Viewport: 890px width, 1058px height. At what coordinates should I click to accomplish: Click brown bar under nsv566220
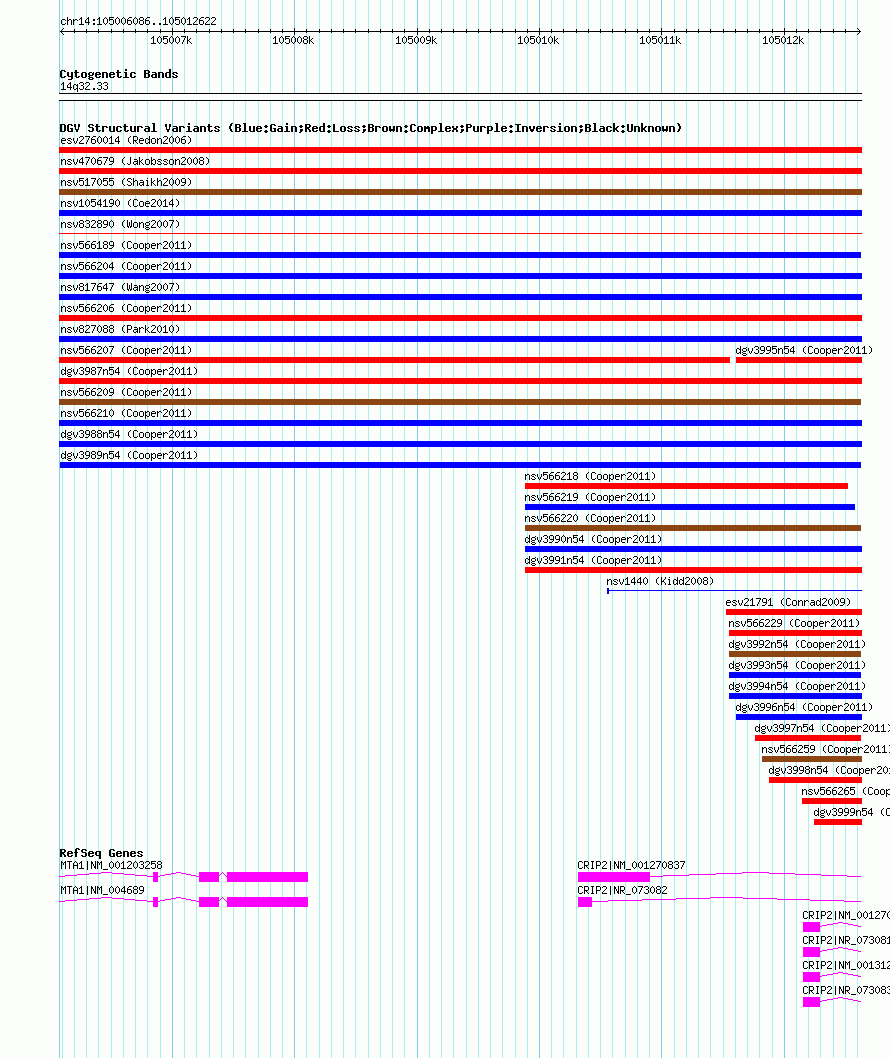pyautogui.click(x=693, y=528)
